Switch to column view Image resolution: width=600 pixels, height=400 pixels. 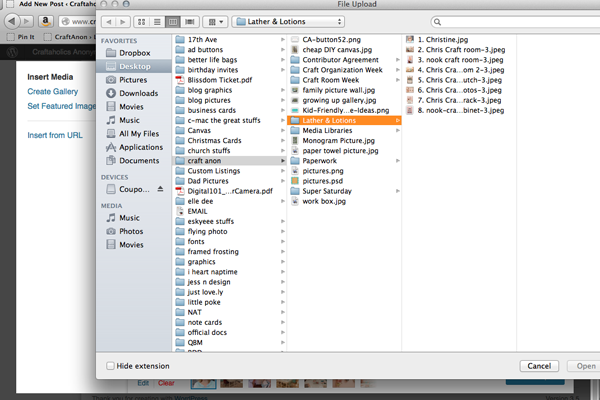173,21
